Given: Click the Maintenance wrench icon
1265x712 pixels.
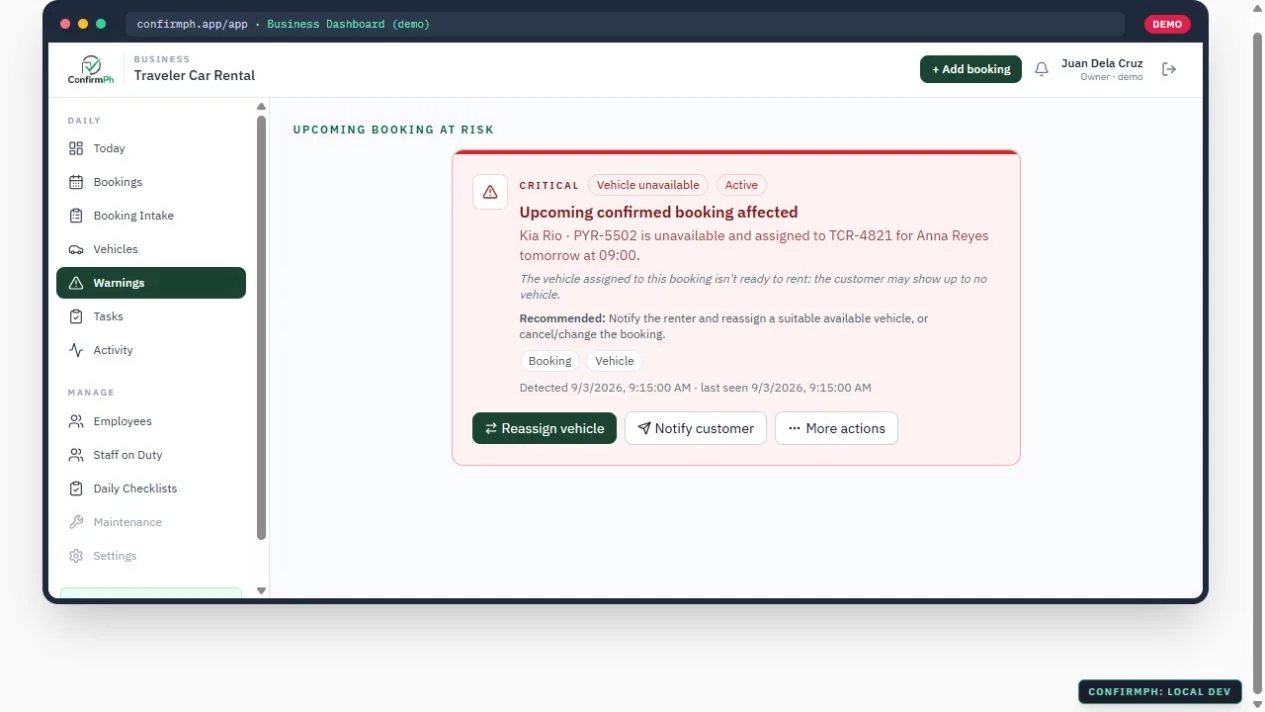Looking at the screenshot, I should (x=76, y=522).
